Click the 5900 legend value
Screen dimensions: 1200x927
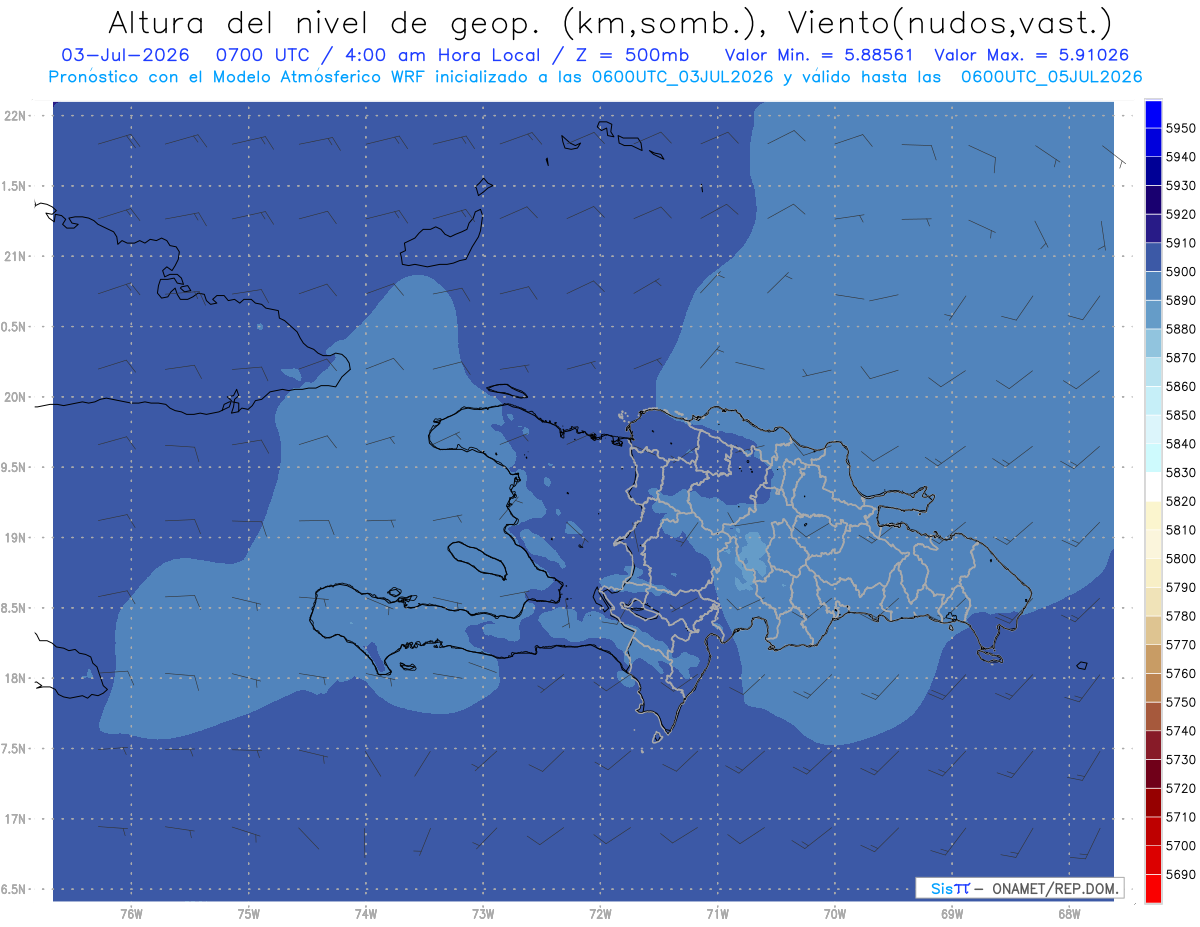point(1180,272)
